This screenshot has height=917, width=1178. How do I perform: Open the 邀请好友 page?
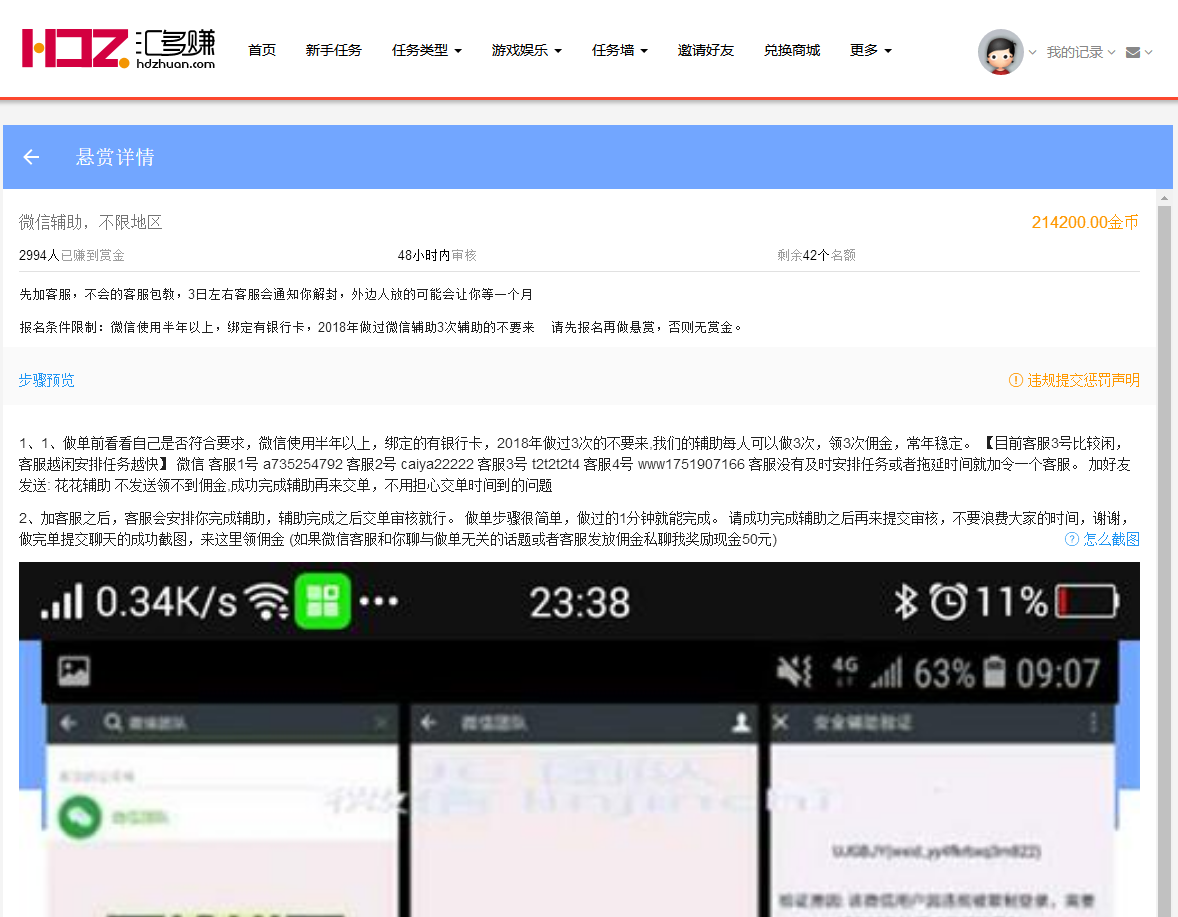pos(705,50)
